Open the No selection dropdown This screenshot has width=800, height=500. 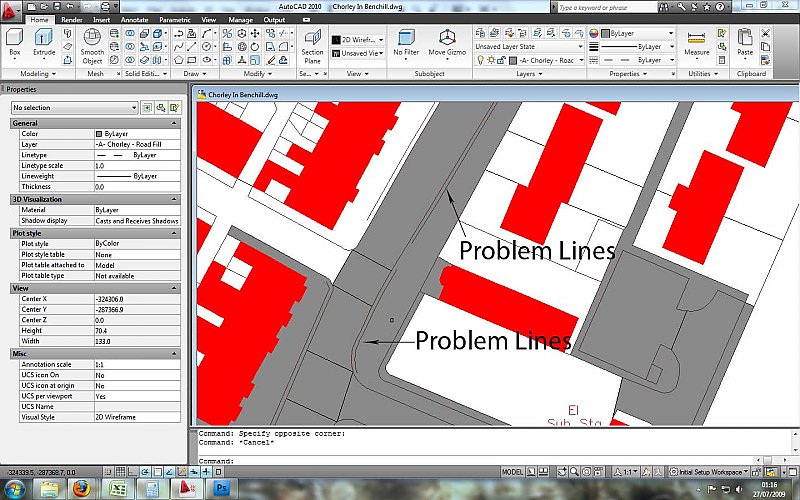[75, 107]
